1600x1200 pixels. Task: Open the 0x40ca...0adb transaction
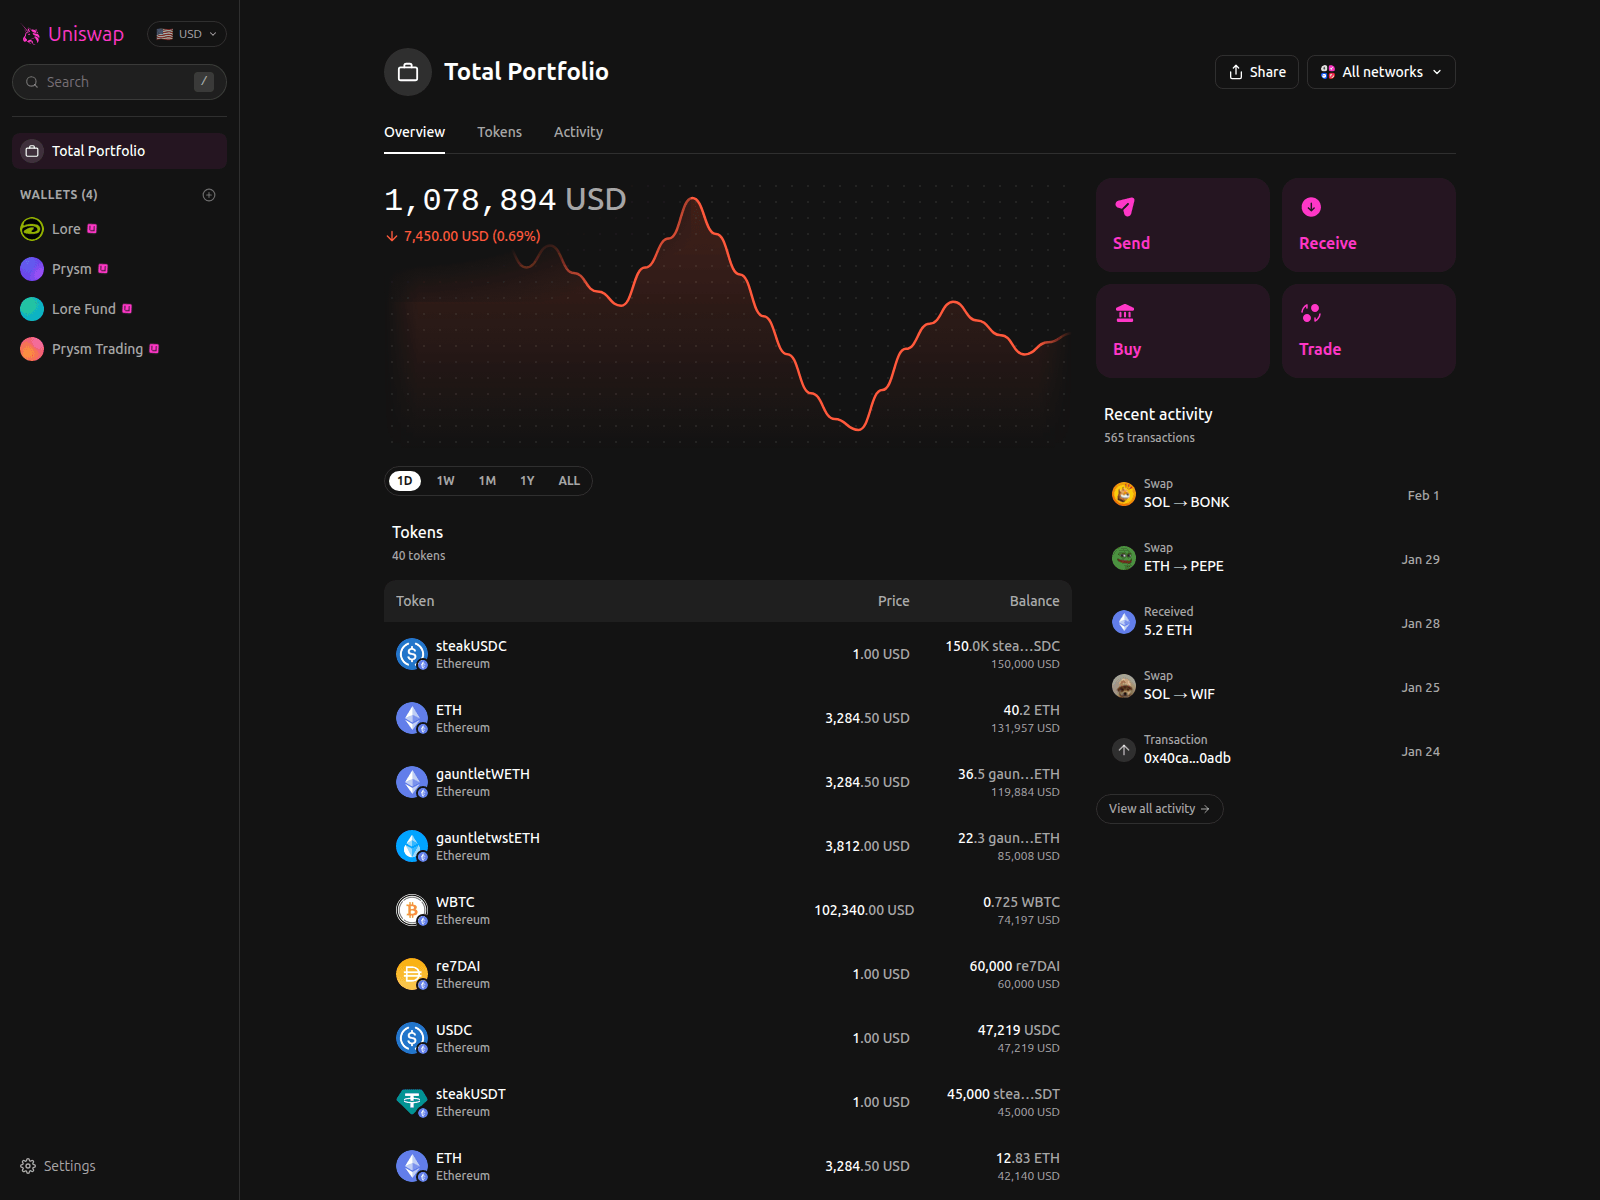(1276, 750)
